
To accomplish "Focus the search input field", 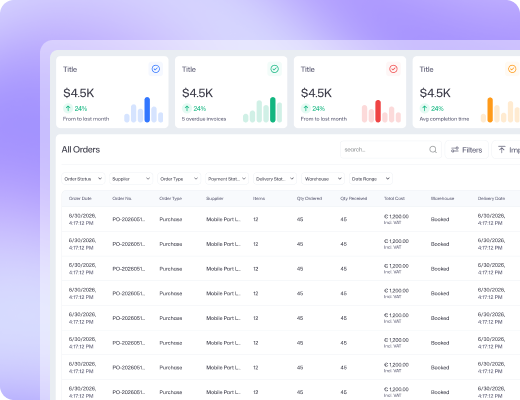I will click(391, 150).
